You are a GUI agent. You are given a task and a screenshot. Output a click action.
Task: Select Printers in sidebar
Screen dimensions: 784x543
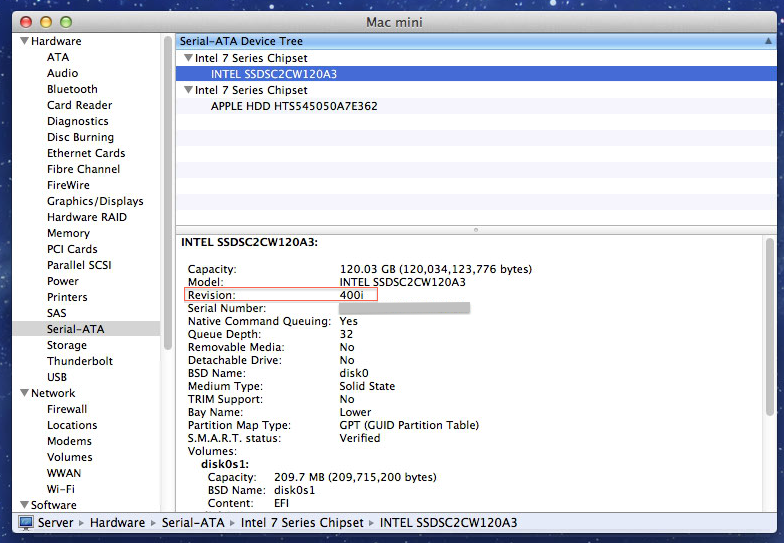coord(67,297)
